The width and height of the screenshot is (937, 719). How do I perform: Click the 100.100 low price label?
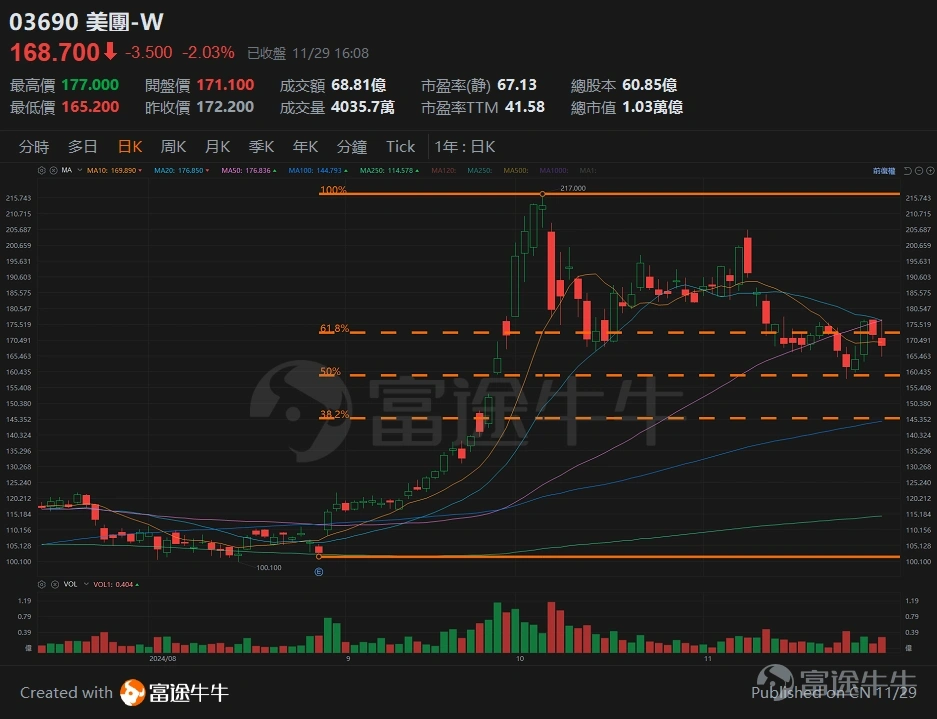269,567
